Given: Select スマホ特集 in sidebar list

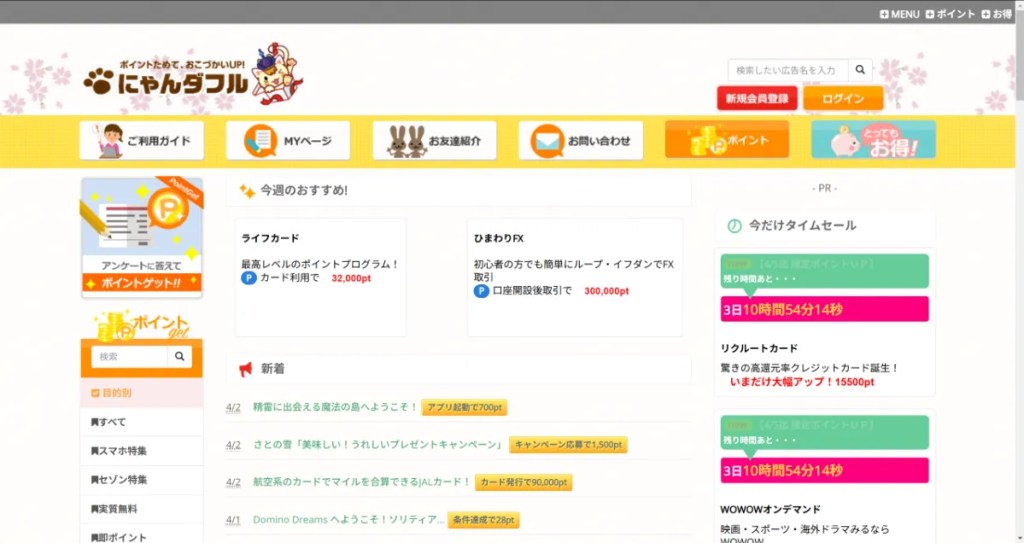Looking at the screenshot, I should pyautogui.click(x=141, y=451).
